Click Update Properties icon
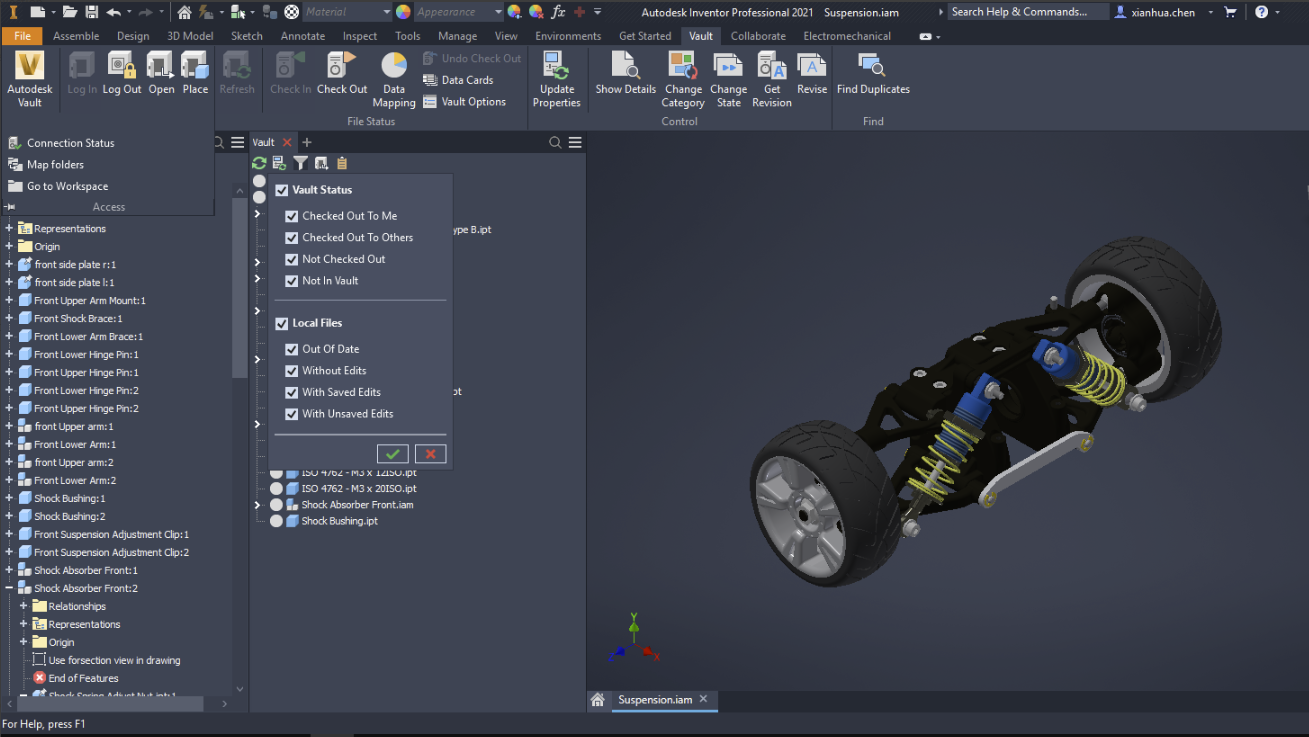This screenshot has width=1309, height=737. pyautogui.click(x=557, y=80)
